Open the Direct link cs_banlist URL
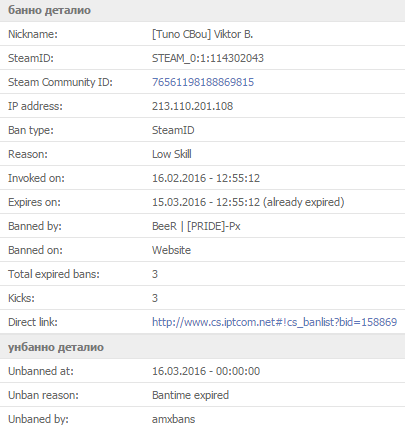The image size is (405, 429). (x=274, y=322)
